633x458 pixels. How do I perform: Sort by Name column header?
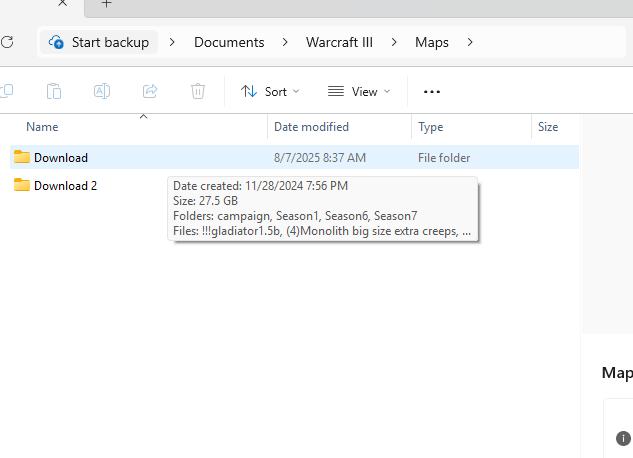pos(42,127)
